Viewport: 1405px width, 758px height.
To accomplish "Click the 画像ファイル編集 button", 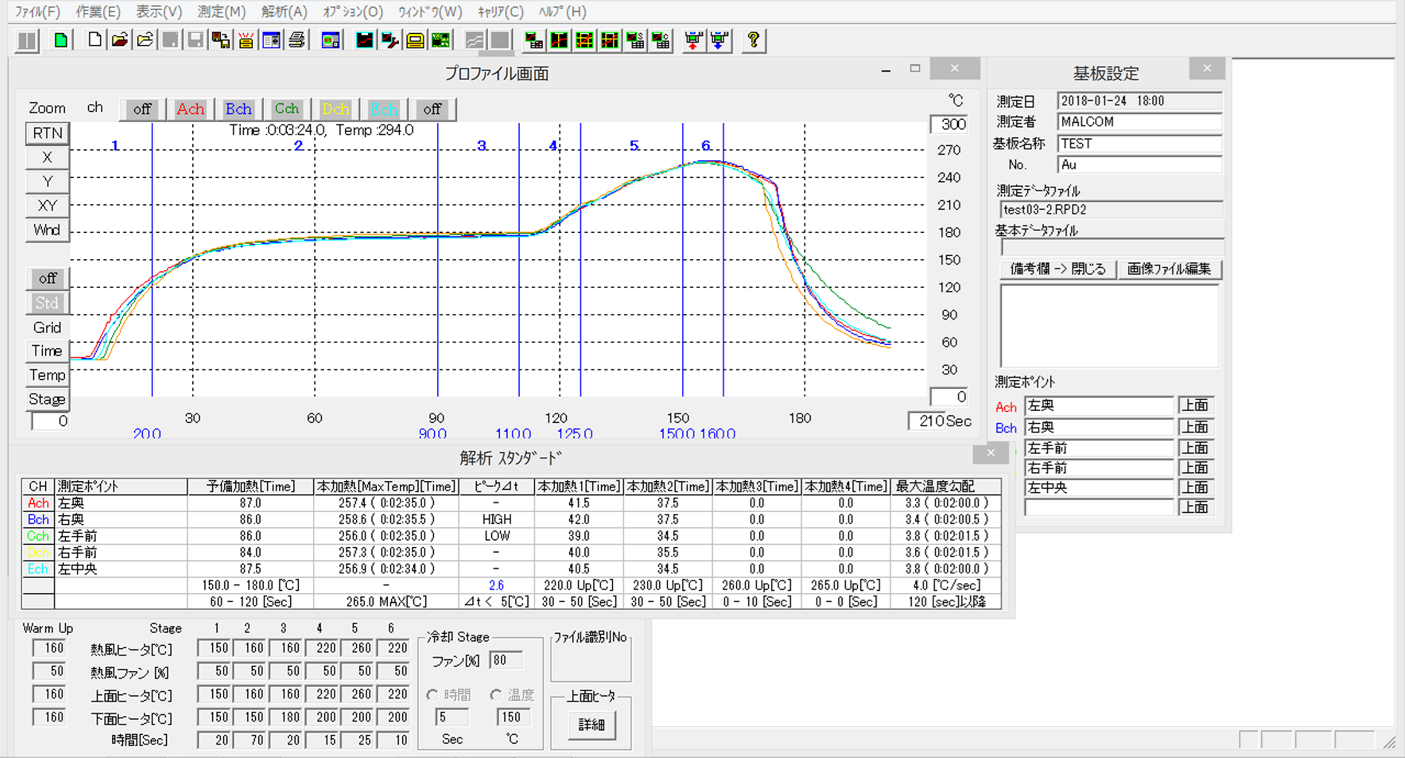I will tap(1169, 270).
